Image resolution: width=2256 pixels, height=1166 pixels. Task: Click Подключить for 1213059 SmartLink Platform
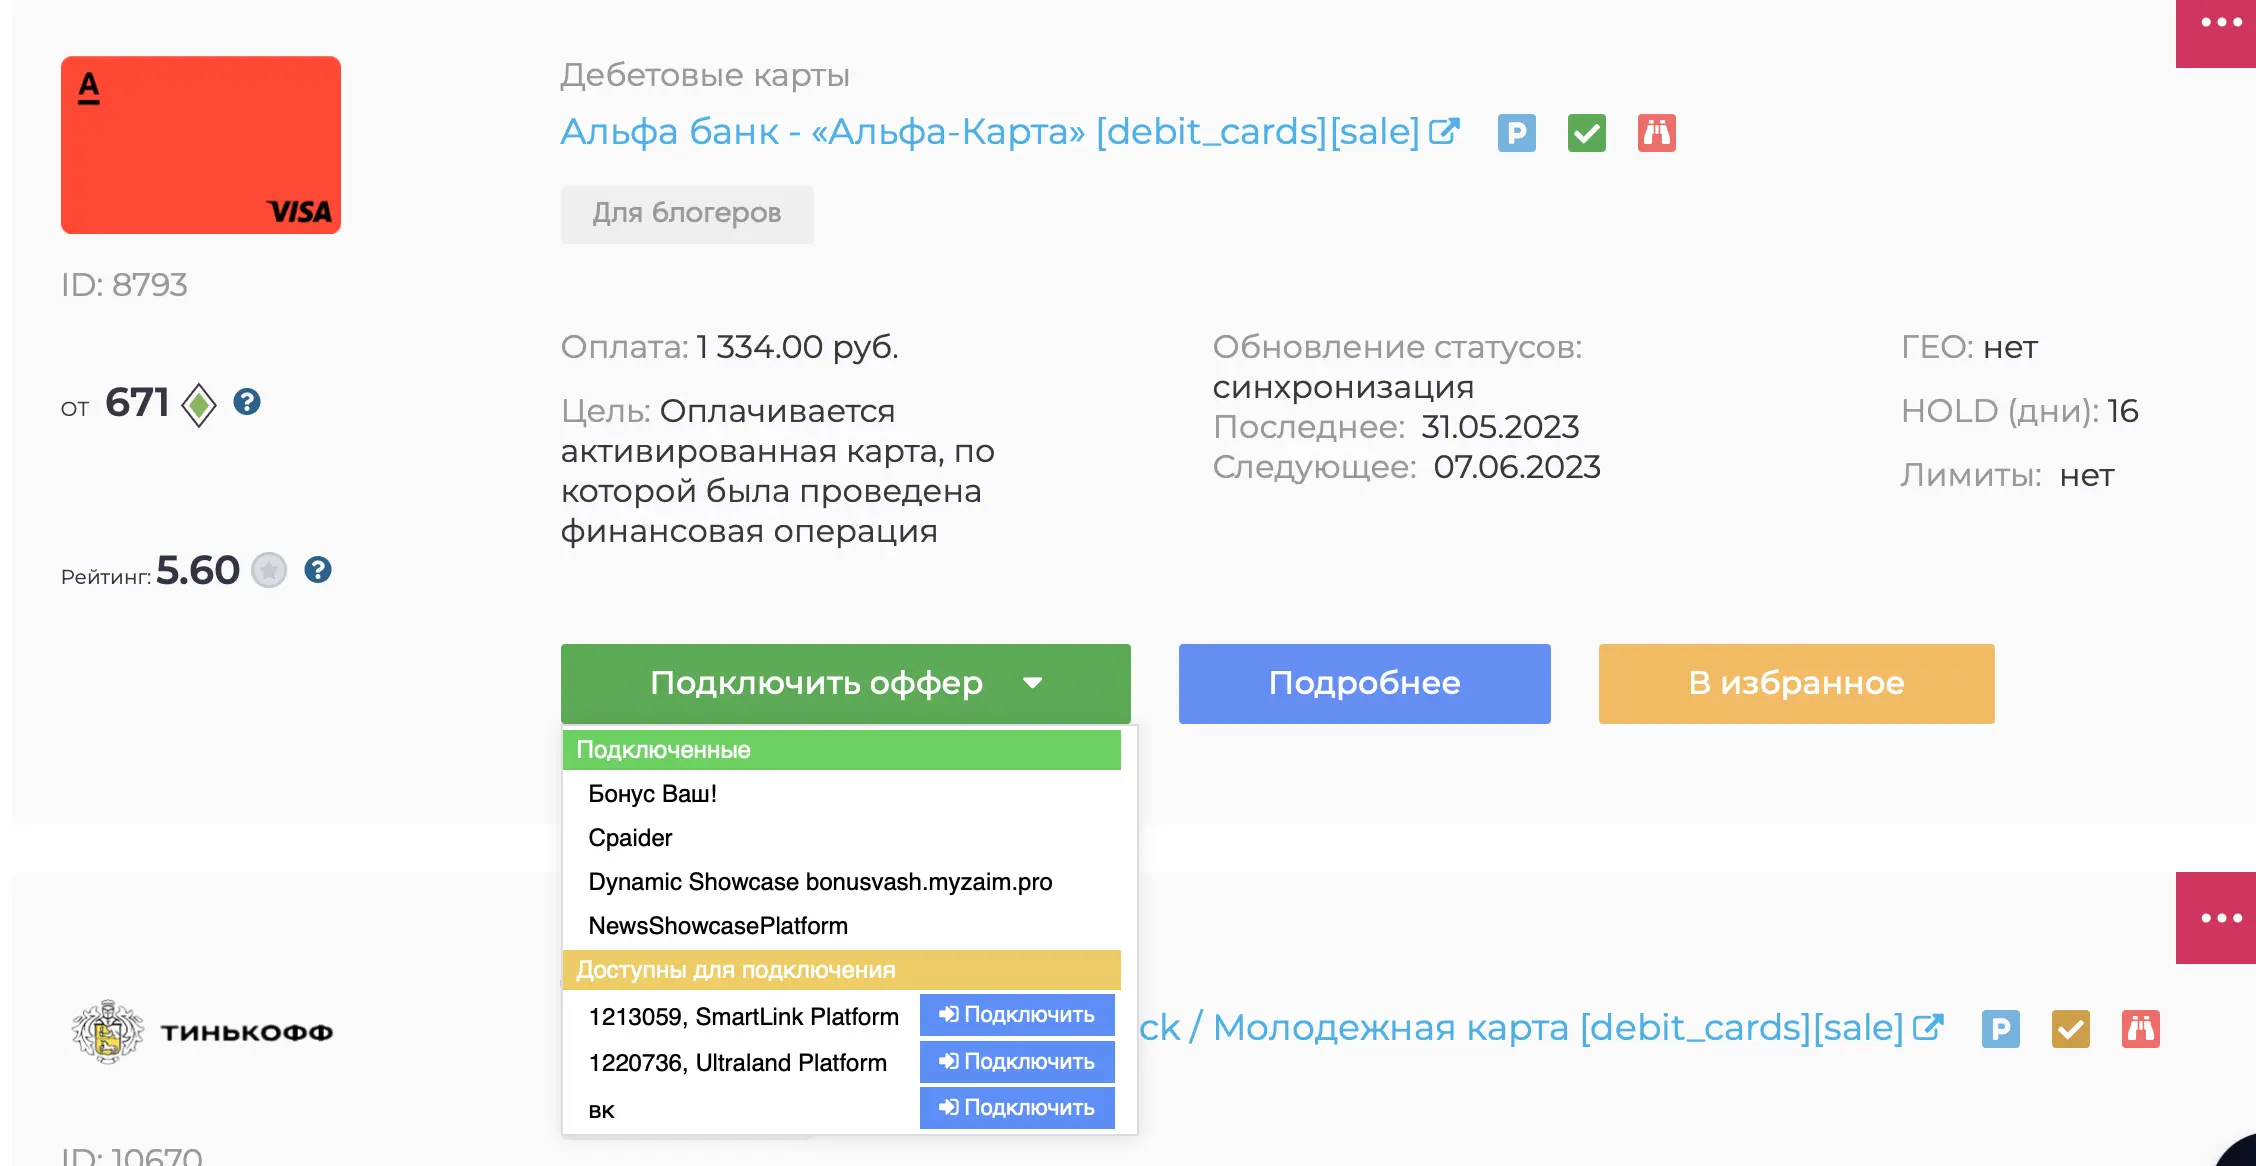coord(1017,1015)
